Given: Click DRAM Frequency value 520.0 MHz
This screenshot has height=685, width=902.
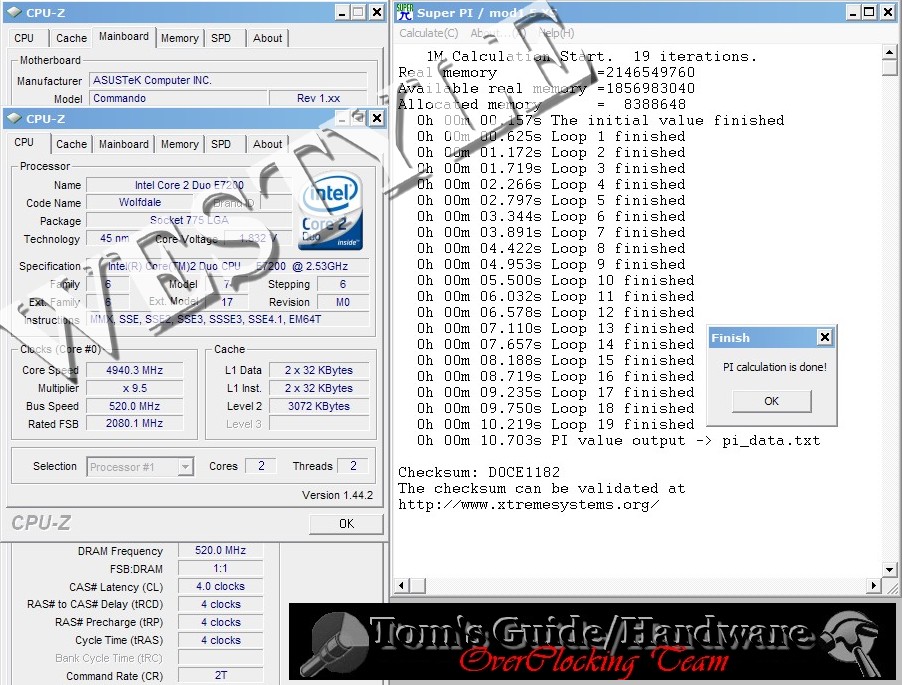Looking at the screenshot, I should [x=220, y=550].
